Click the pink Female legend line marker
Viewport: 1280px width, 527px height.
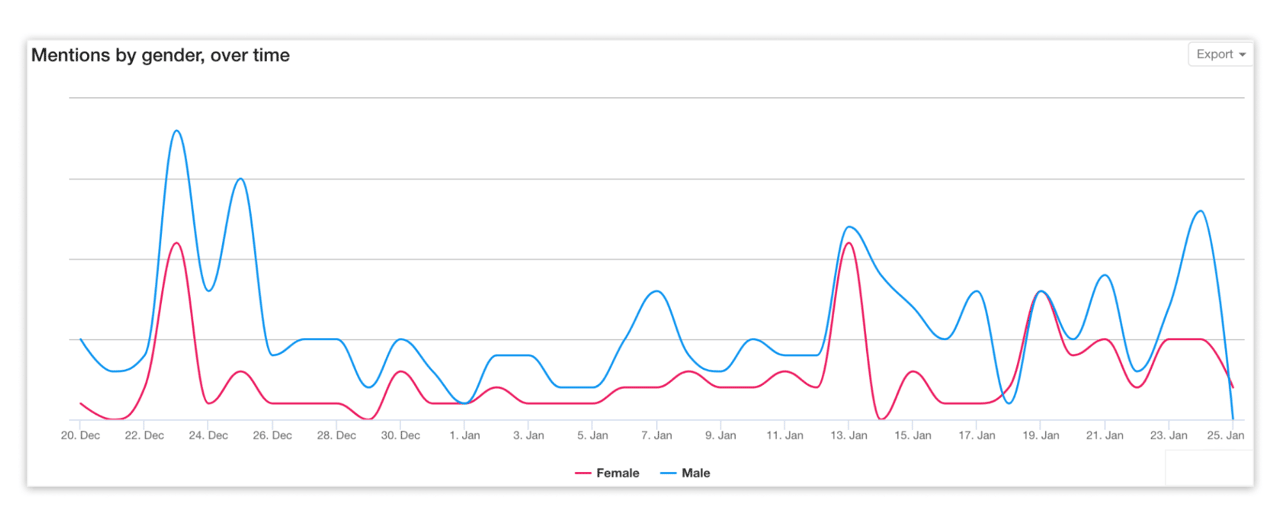coord(582,473)
